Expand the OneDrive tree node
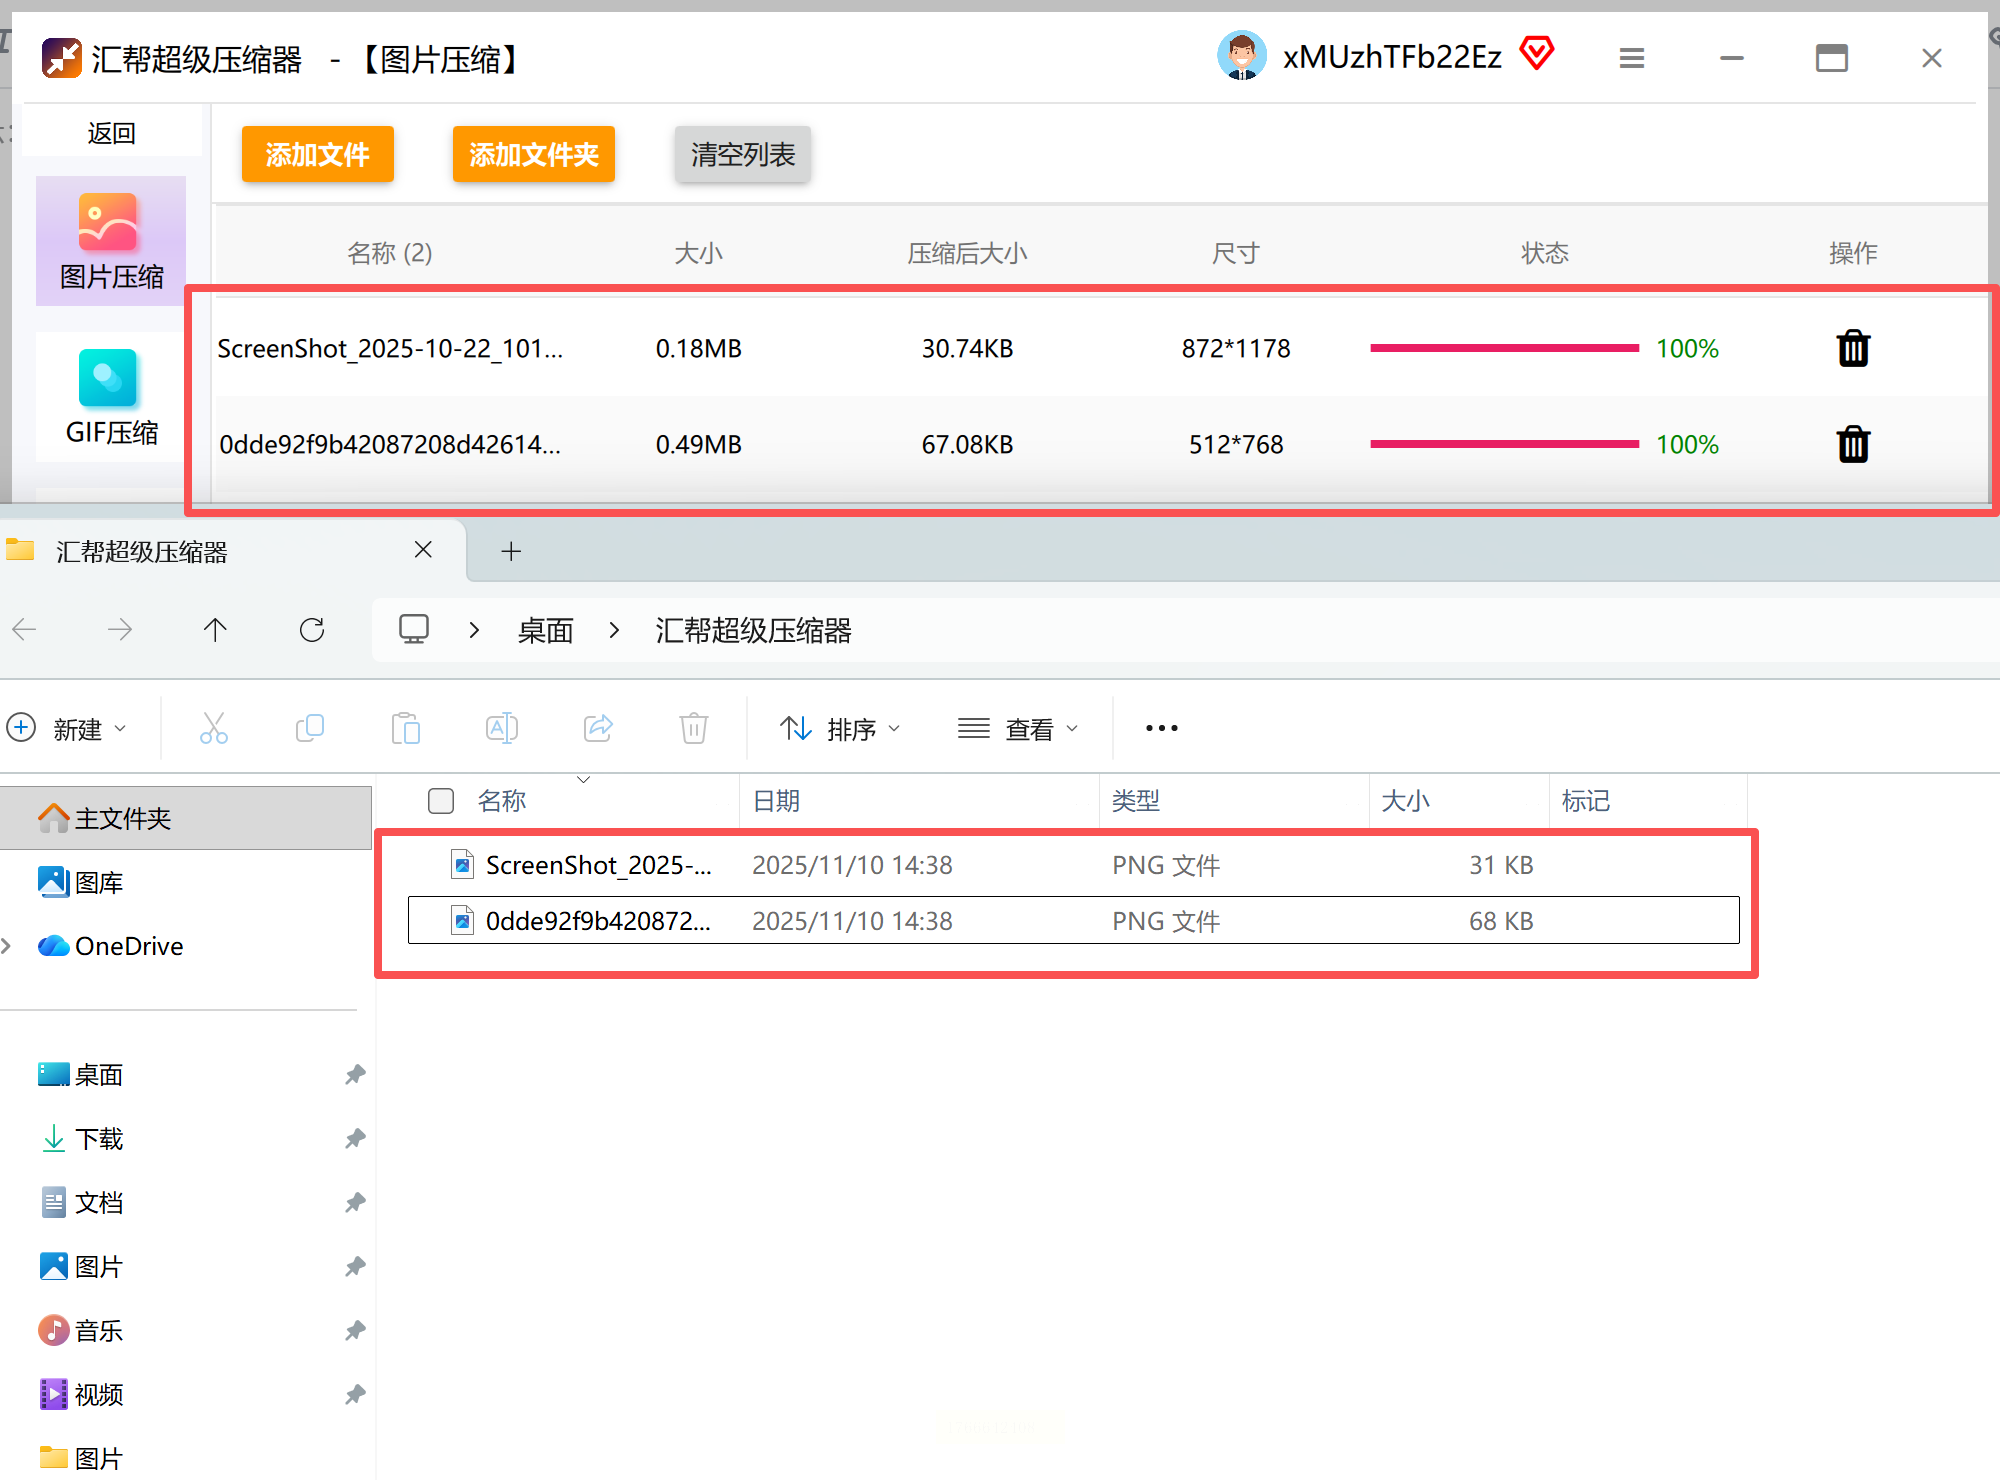Viewport: 2000px width, 1480px height. click(8, 946)
